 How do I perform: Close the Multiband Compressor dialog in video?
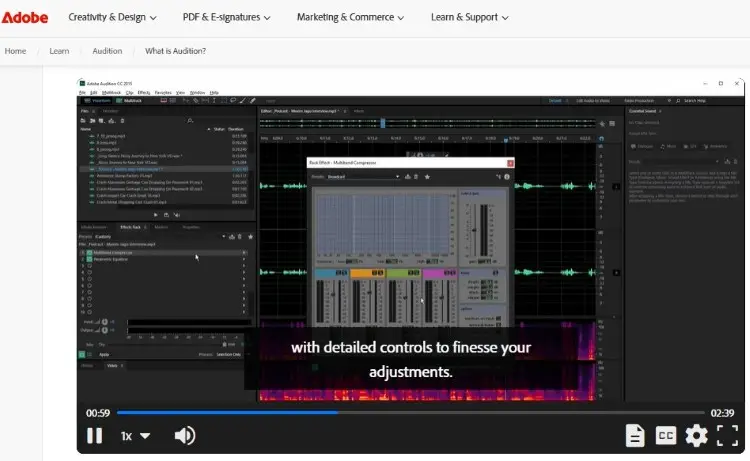pos(510,163)
